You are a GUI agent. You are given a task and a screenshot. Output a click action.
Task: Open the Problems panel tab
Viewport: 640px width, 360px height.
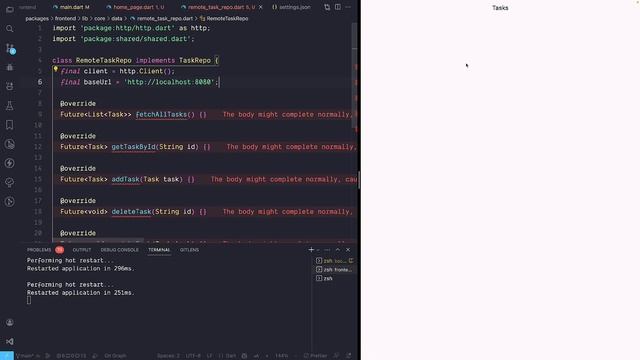point(39,250)
